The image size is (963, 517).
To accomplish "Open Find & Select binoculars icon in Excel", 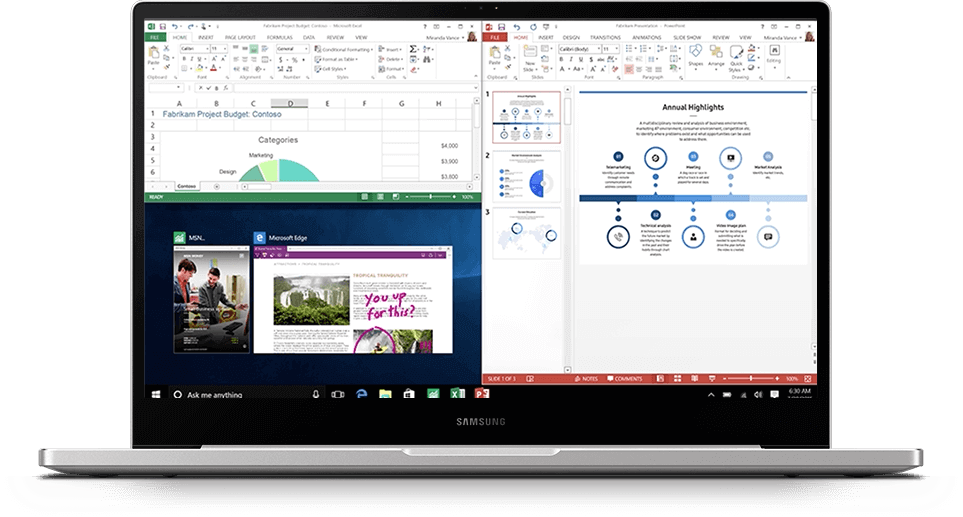I will click(426, 59).
